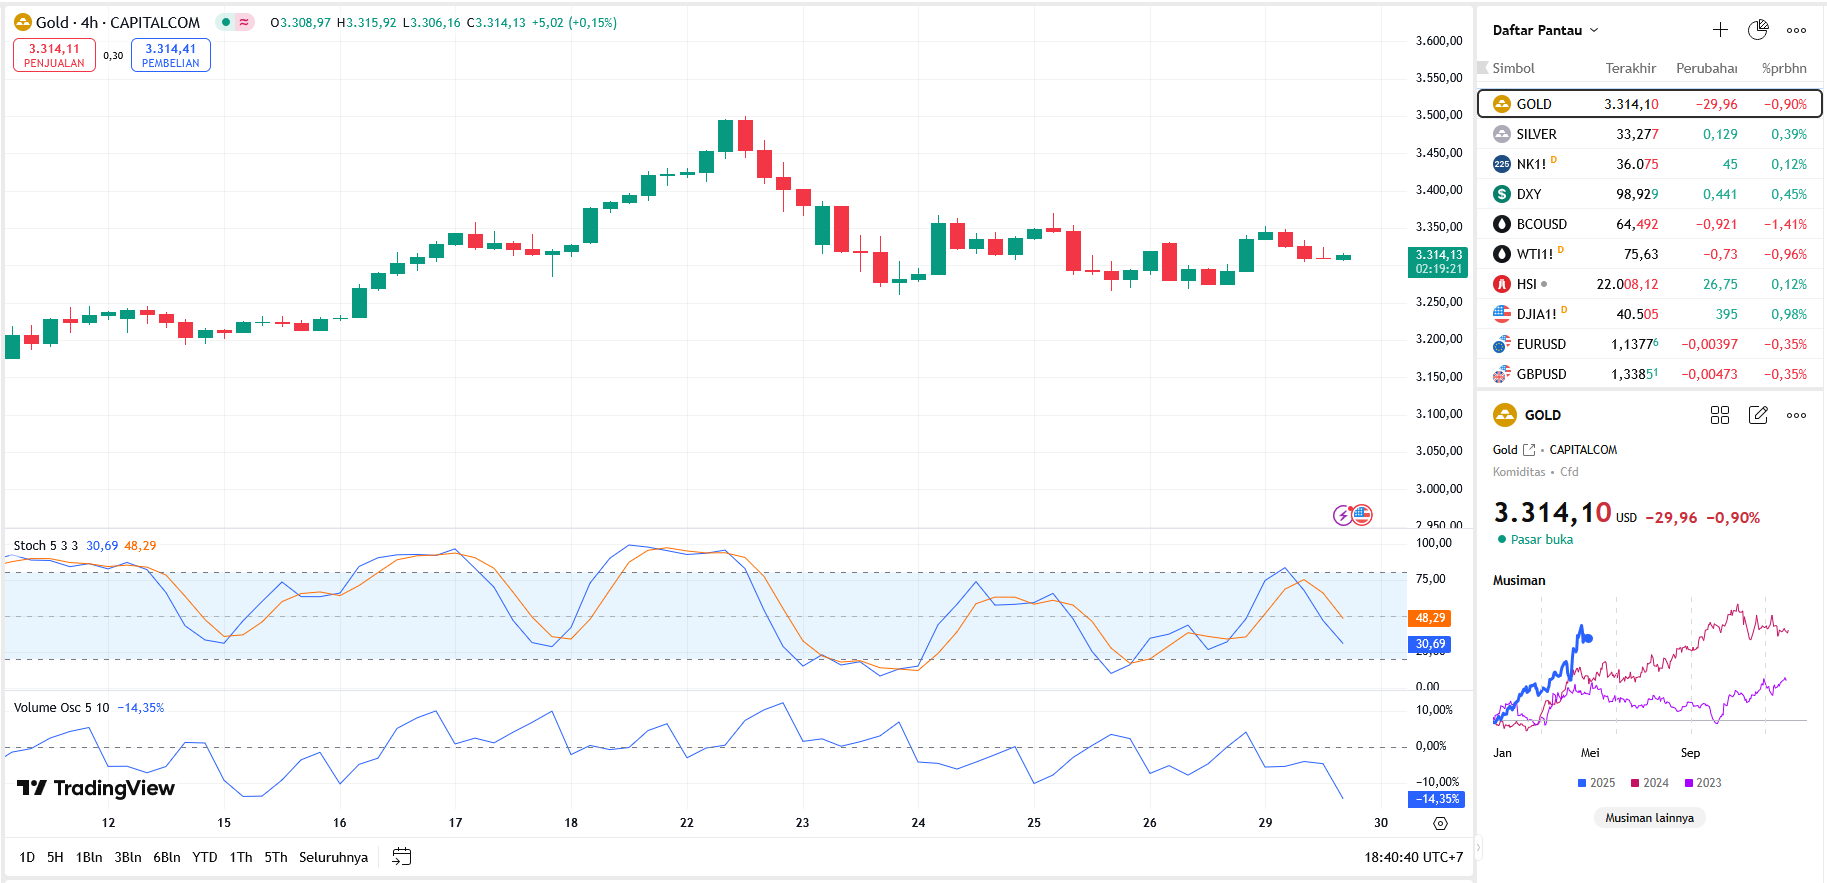The width and height of the screenshot is (1827, 883).
Task: Click the grid layout icon beside GOLD details
Action: click(x=1720, y=415)
